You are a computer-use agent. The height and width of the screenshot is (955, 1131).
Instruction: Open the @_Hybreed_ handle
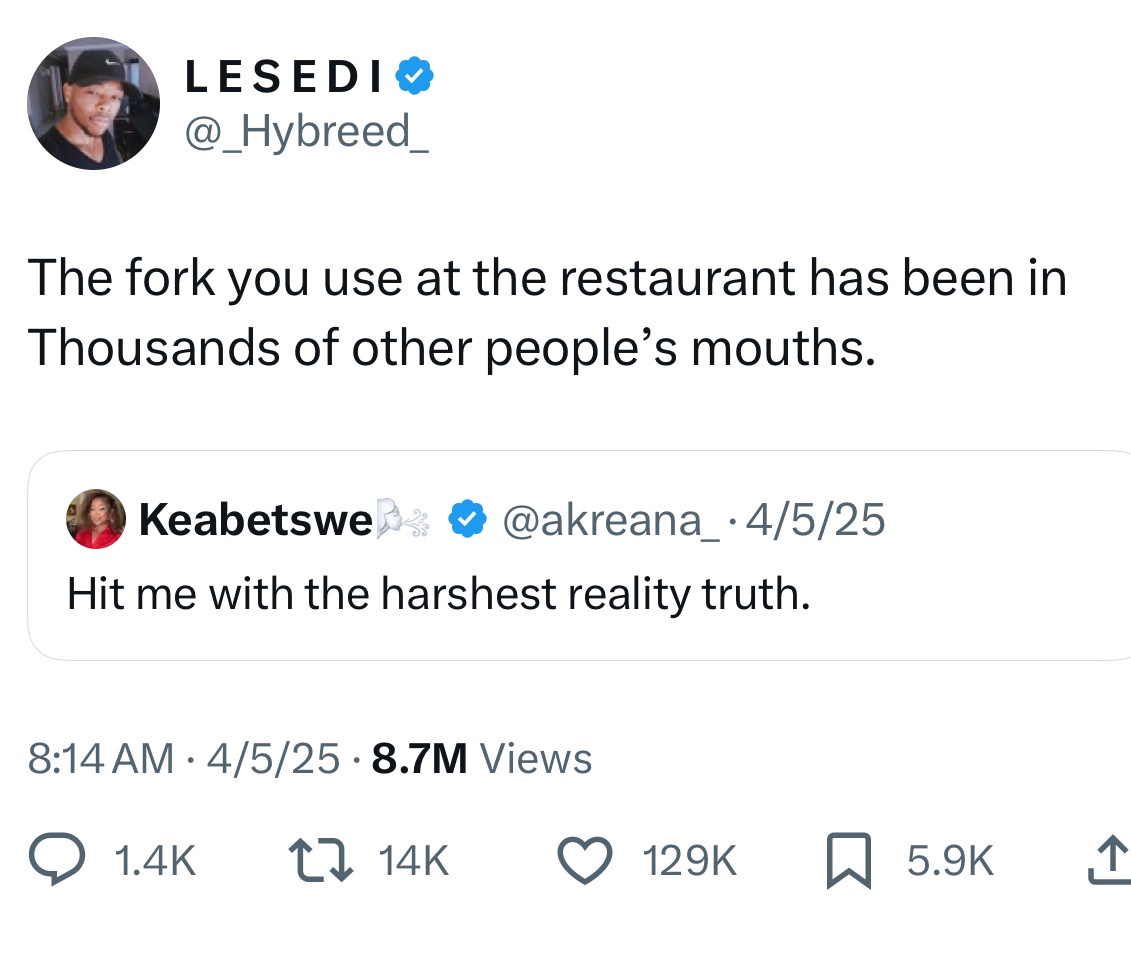tap(306, 131)
